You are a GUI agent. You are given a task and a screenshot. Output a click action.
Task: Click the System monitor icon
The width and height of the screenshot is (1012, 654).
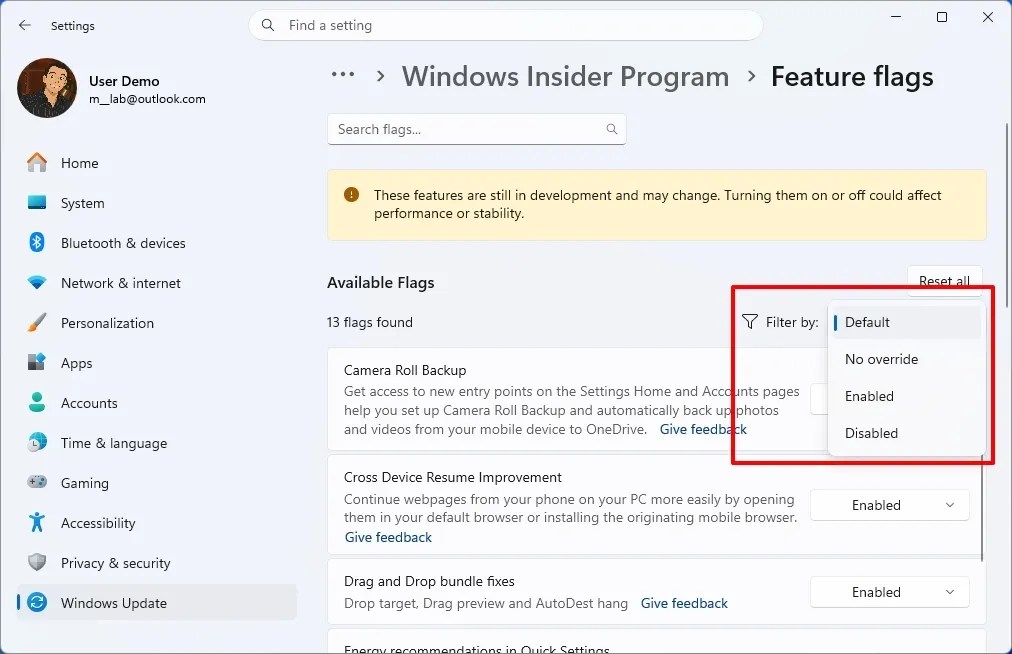point(37,203)
